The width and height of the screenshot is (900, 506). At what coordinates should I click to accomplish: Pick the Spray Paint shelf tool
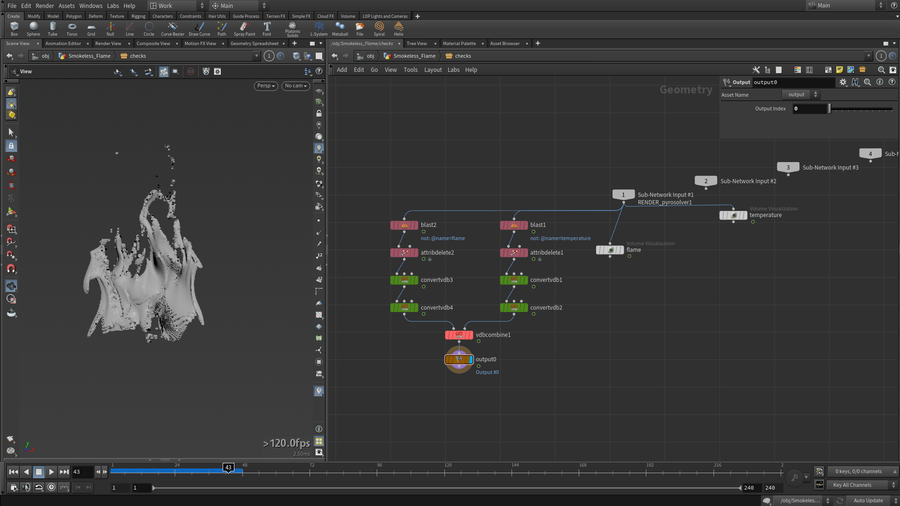[x=245, y=29]
